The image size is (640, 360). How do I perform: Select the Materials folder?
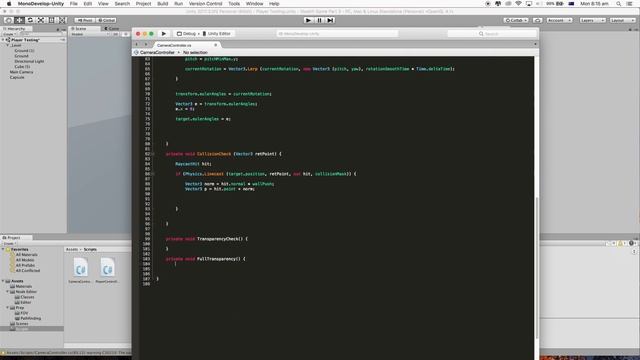click(24, 287)
